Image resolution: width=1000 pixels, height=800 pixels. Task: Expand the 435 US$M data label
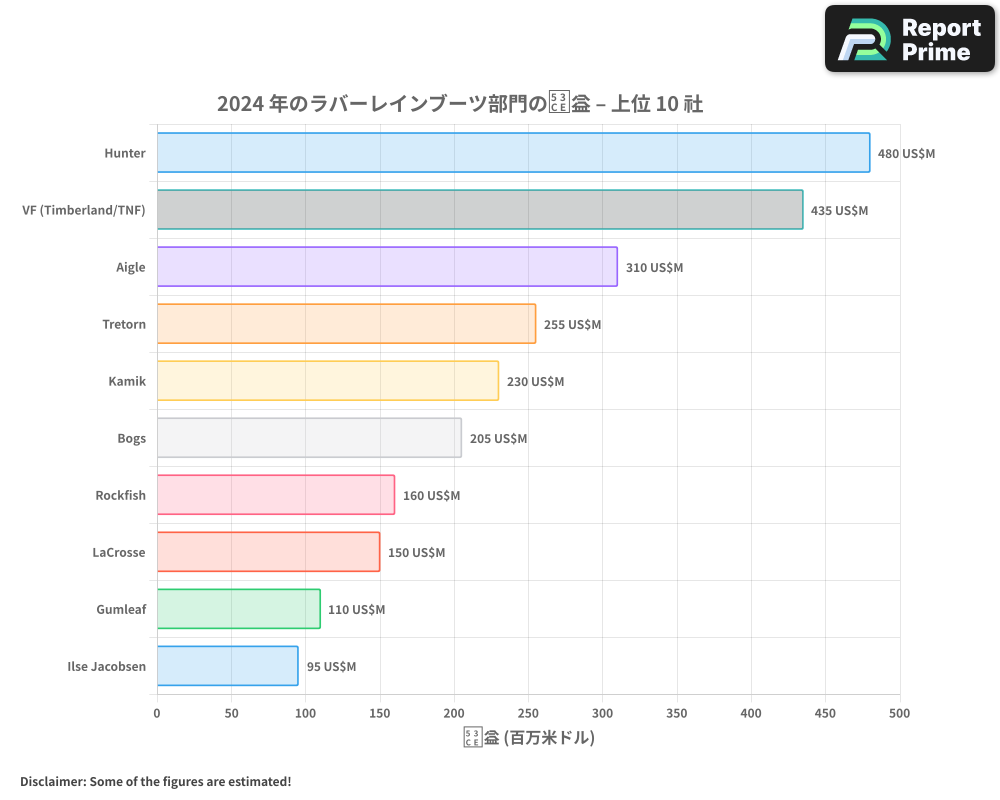pos(838,211)
